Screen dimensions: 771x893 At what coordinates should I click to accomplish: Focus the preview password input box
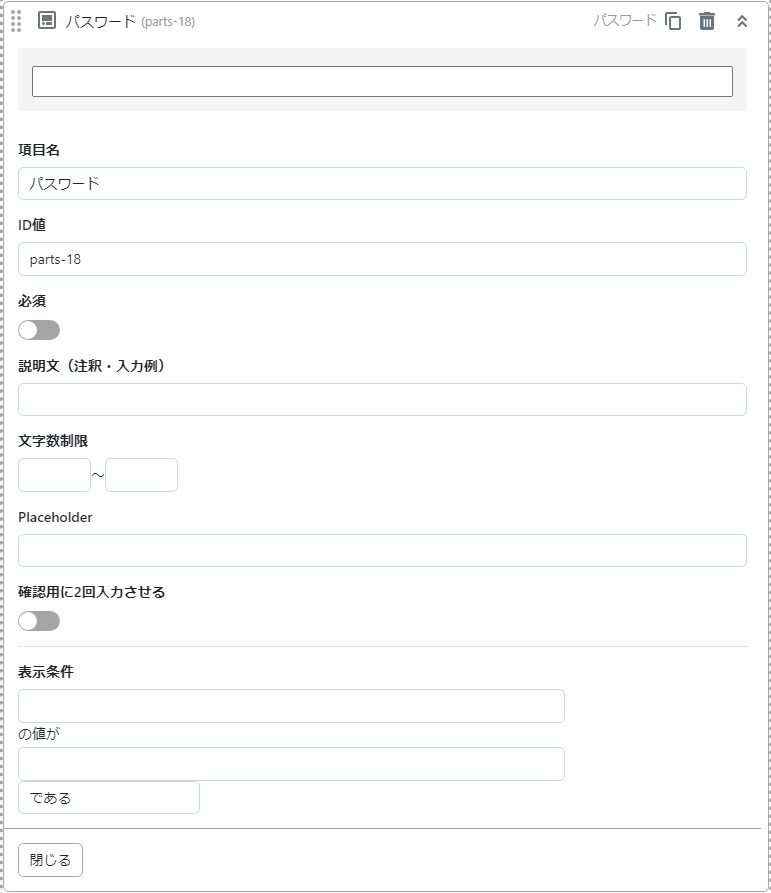tap(382, 82)
